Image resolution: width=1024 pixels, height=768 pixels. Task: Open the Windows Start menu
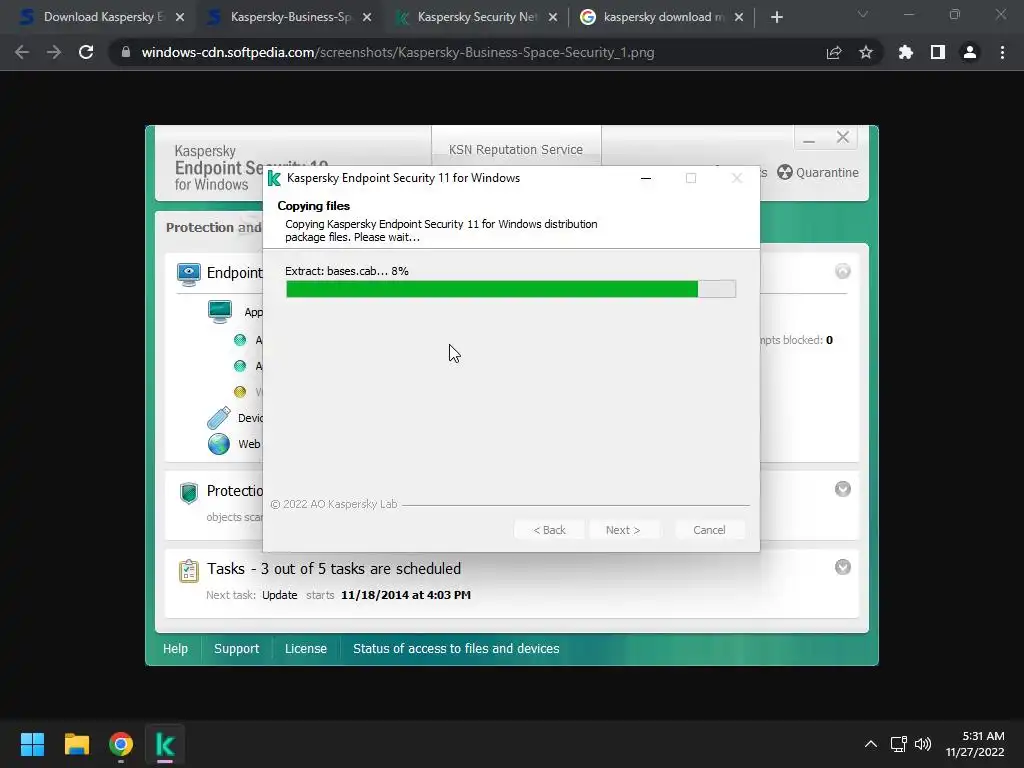pos(32,744)
